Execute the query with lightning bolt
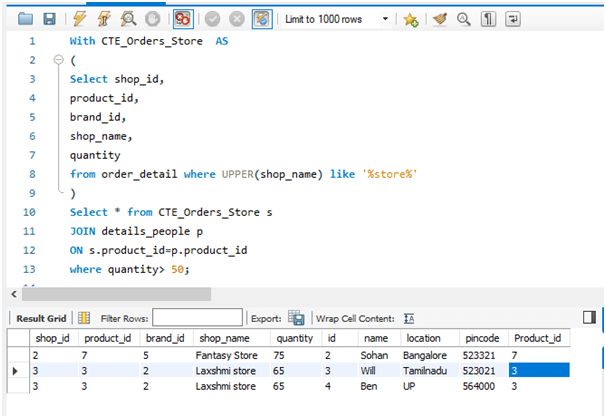Screen dimensions: 606x418 click(x=78, y=19)
